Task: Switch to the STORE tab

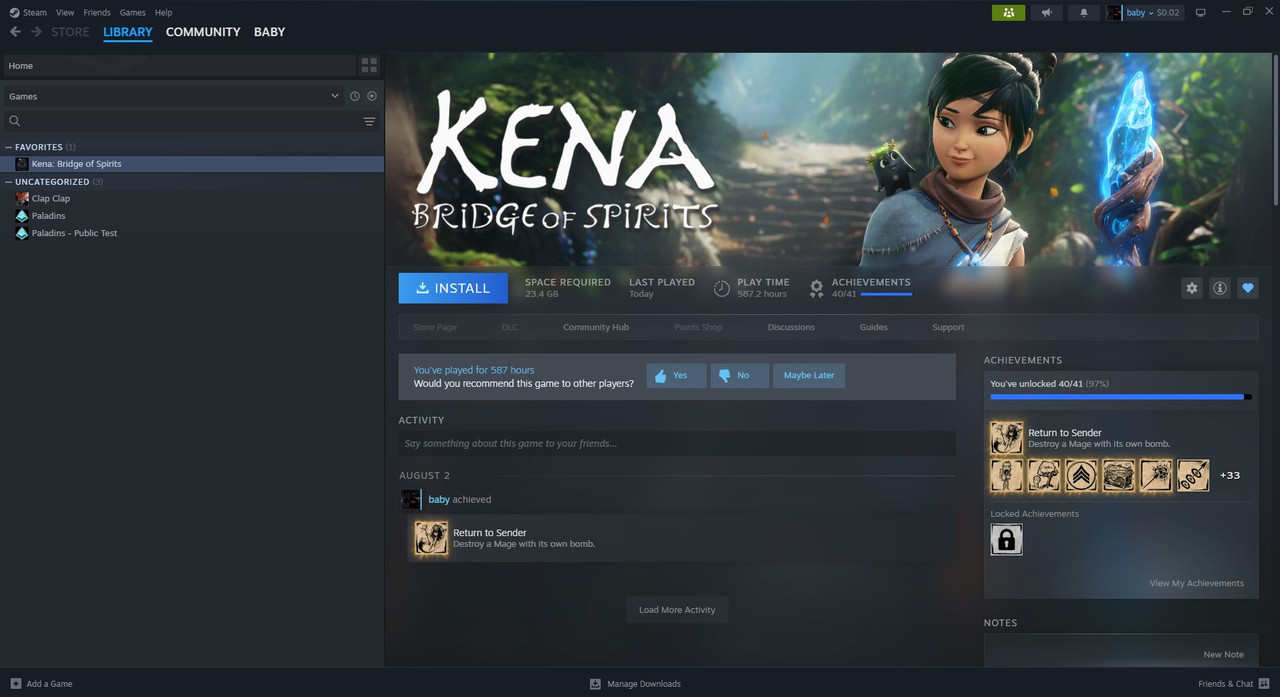Action: (x=70, y=32)
